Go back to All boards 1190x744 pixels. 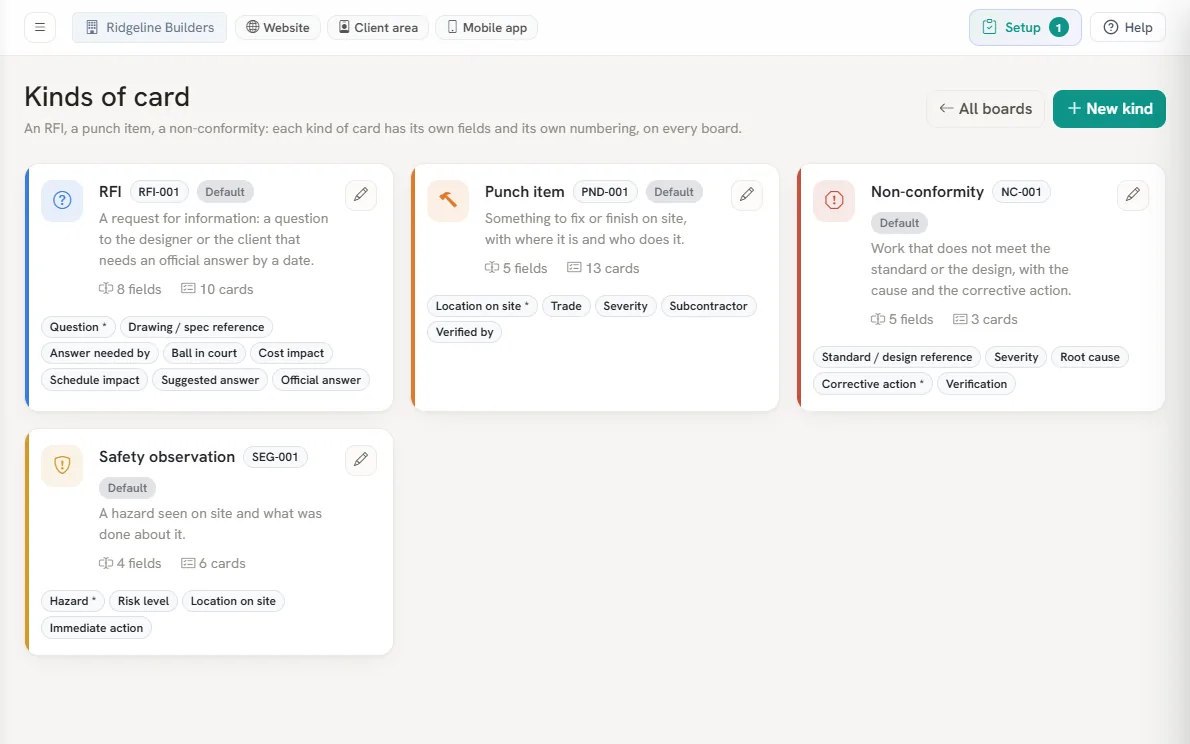pos(985,109)
